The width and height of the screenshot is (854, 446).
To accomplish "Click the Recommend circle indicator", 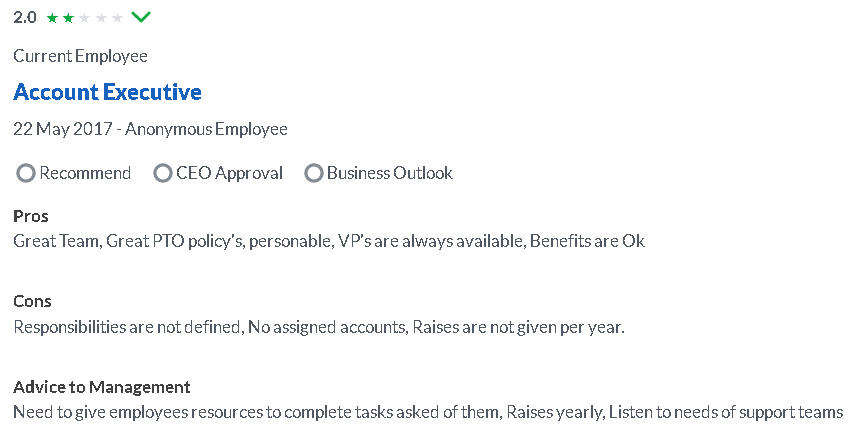I will 26,173.
